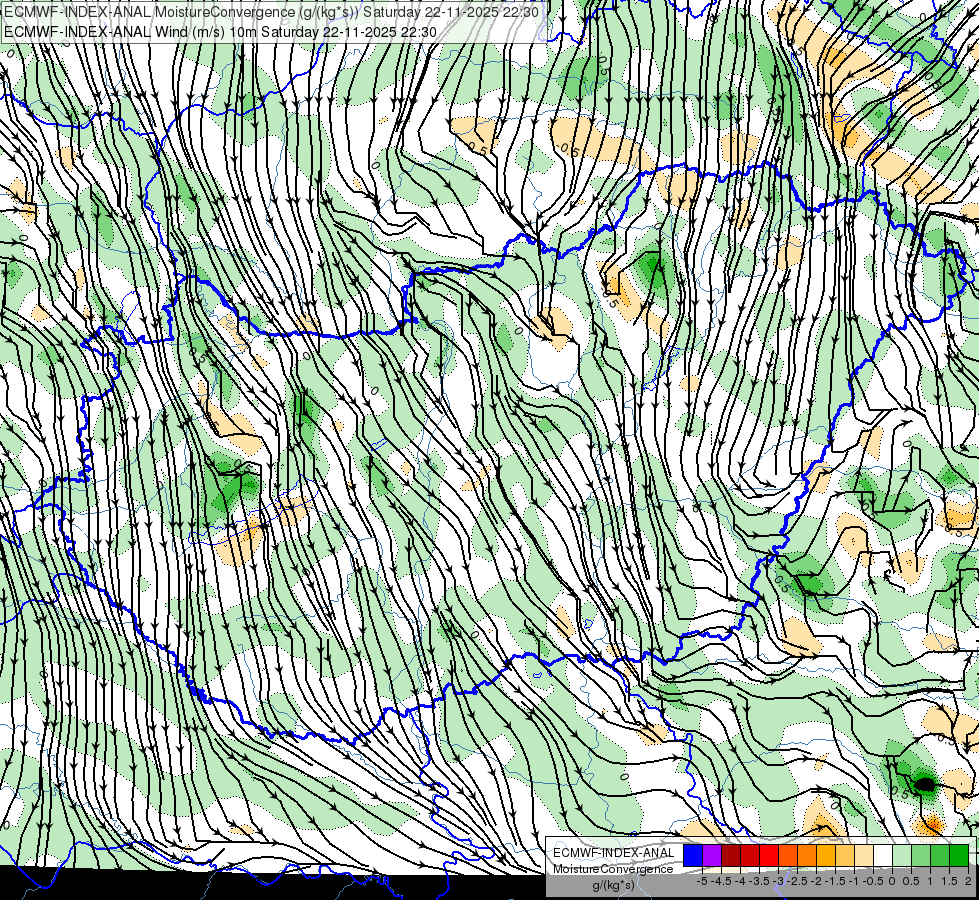The height and width of the screenshot is (900, 979).
Task: Click the MoistureConvergence label in the legend
Action: (614, 869)
